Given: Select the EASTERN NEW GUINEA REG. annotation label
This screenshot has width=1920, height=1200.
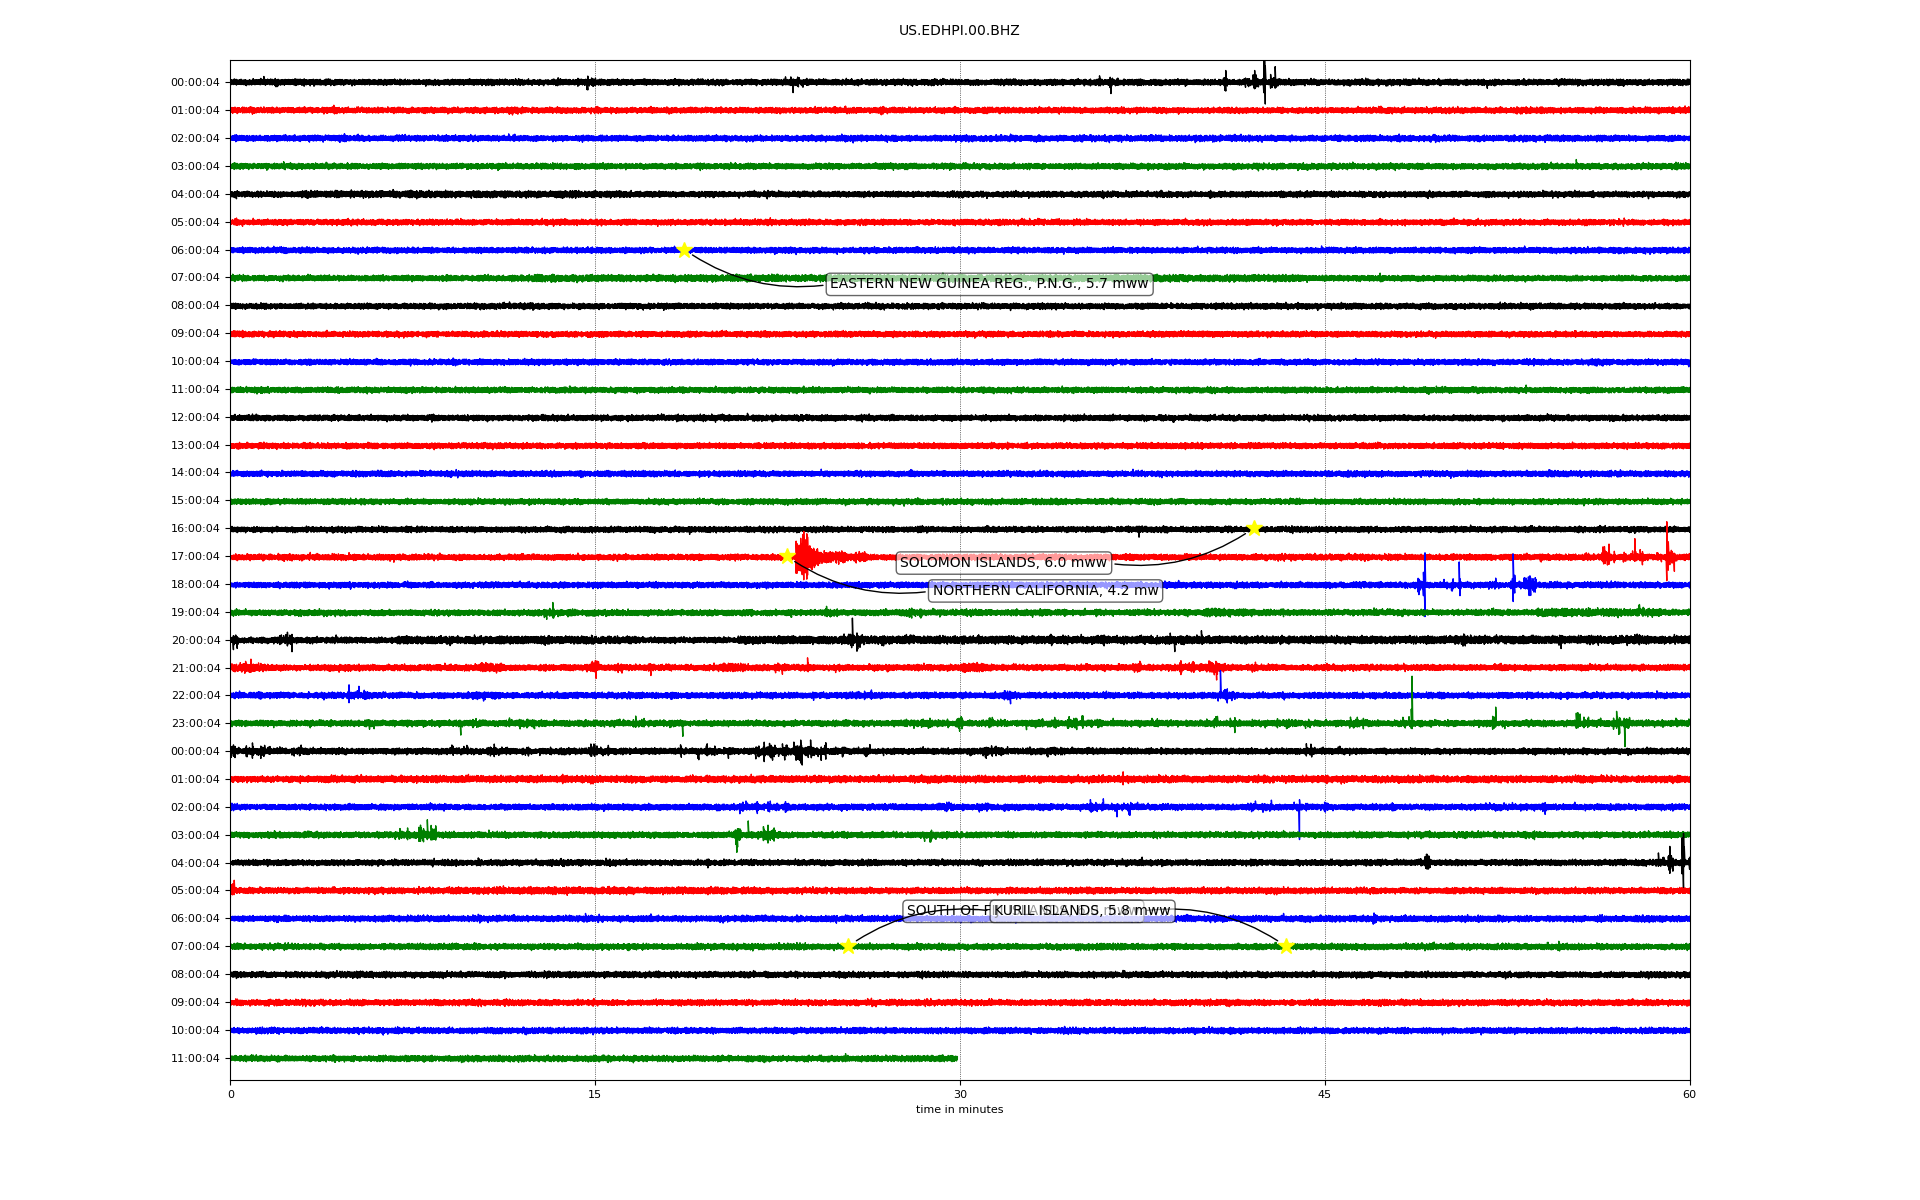Looking at the screenshot, I should (988, 284).
